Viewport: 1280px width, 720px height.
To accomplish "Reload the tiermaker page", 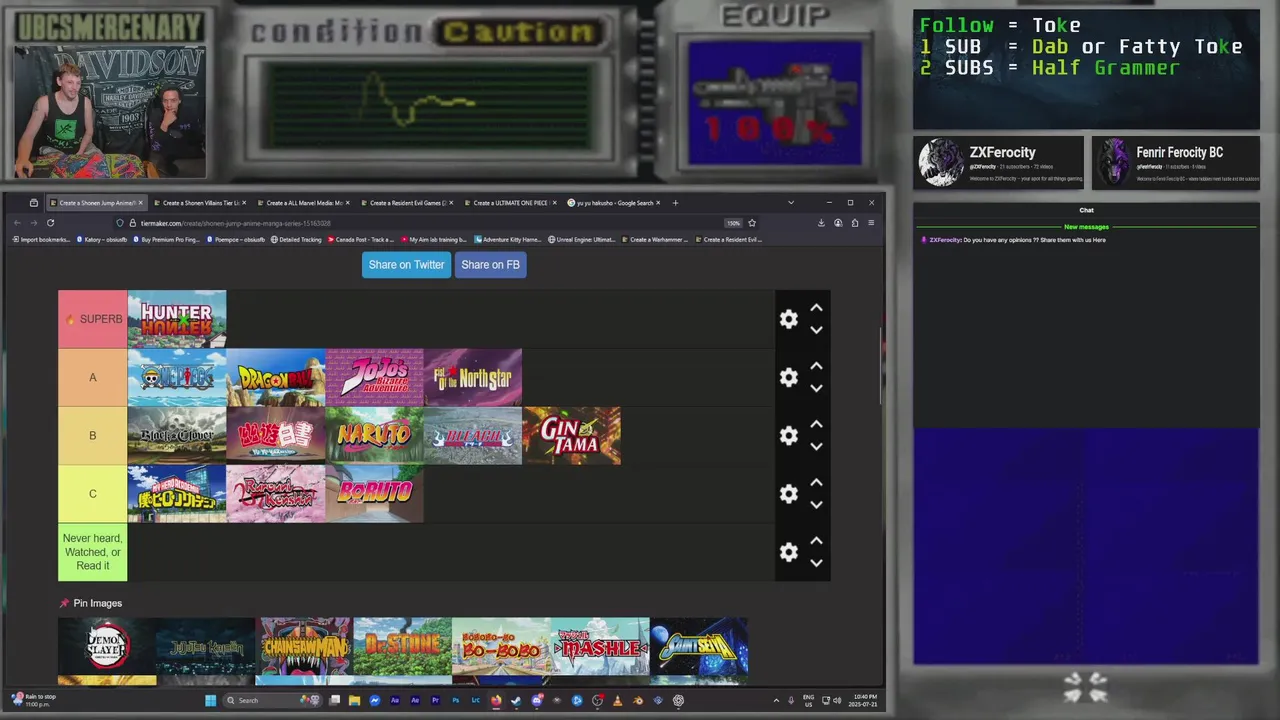I will point(50,223).
